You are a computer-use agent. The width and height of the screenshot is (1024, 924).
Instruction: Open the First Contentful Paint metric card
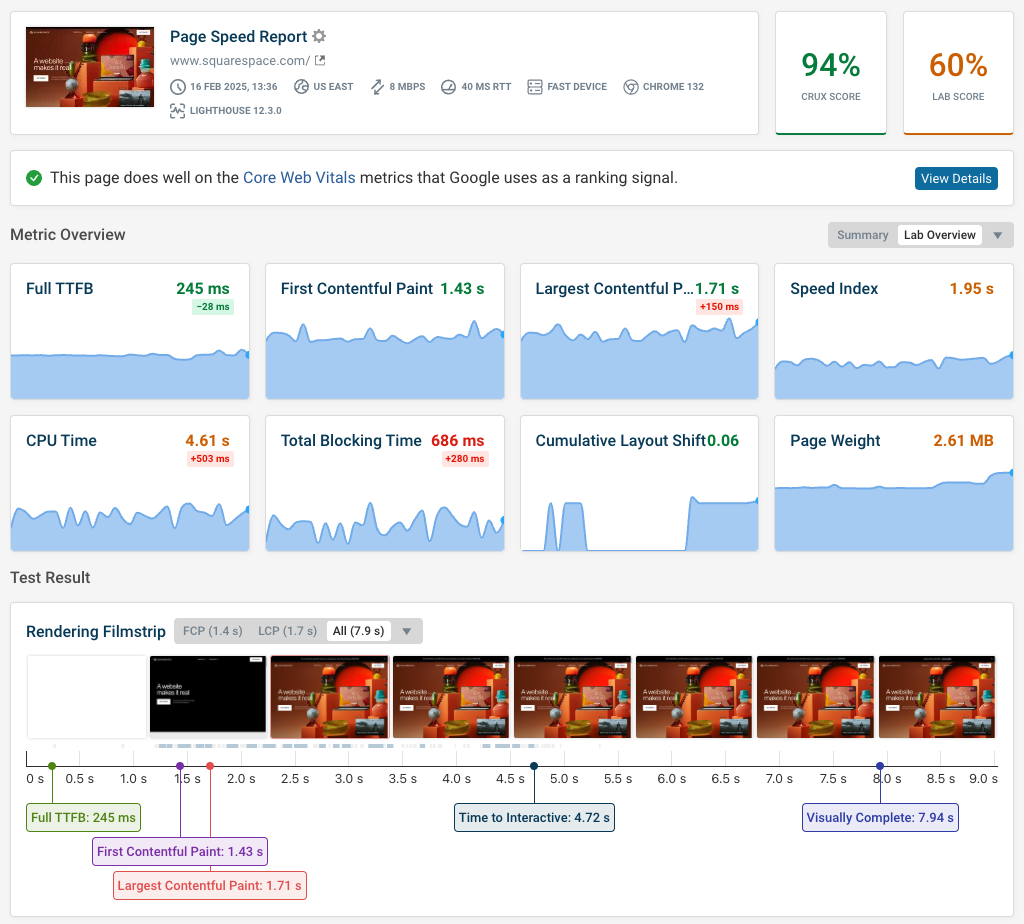(x=385, y=331)
